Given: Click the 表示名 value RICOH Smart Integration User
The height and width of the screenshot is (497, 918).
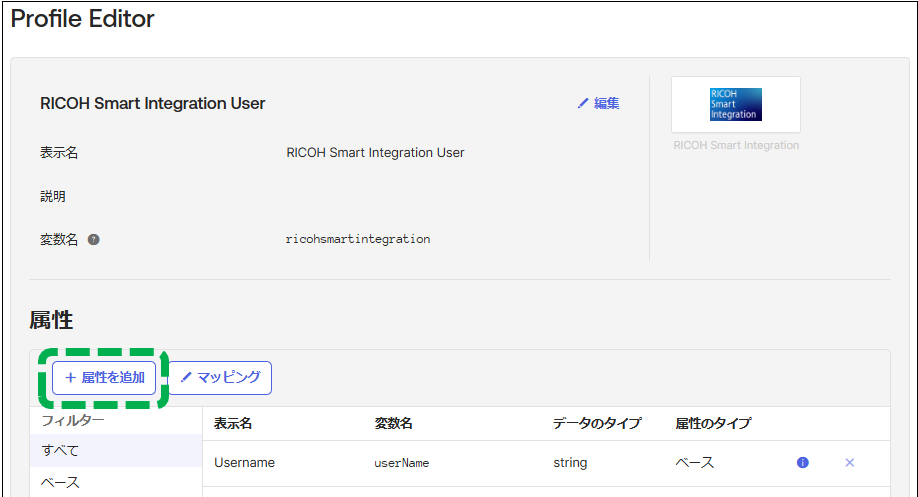Looking at the screenshot, I should point(375,153).
